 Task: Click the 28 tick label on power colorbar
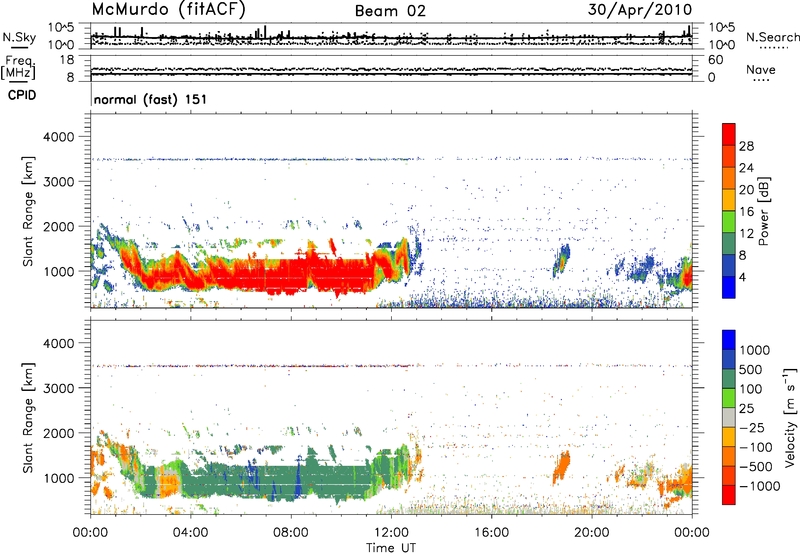click(746, 146)
